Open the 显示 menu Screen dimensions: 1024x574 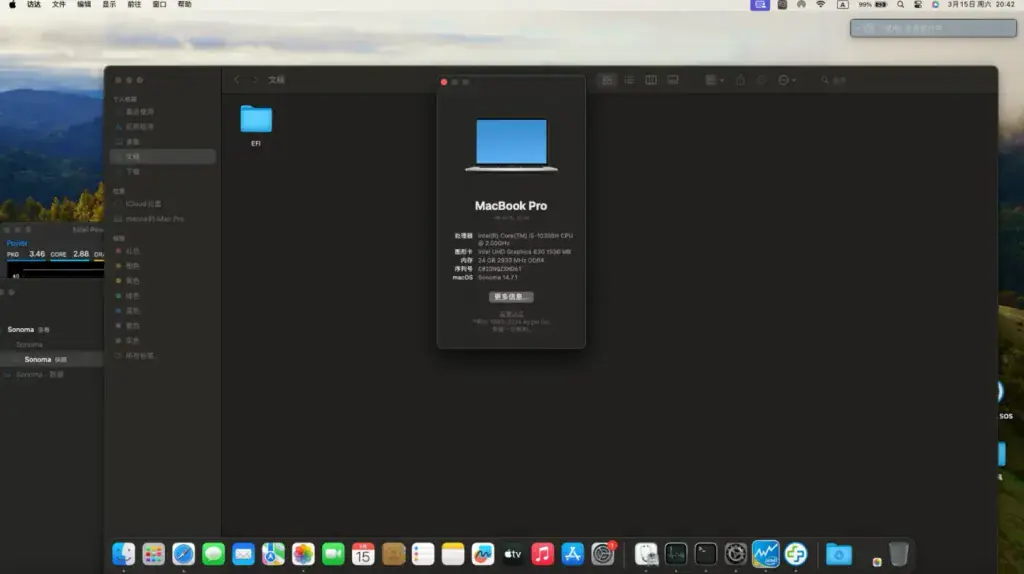pyautogui.click(x=109, y=5)
